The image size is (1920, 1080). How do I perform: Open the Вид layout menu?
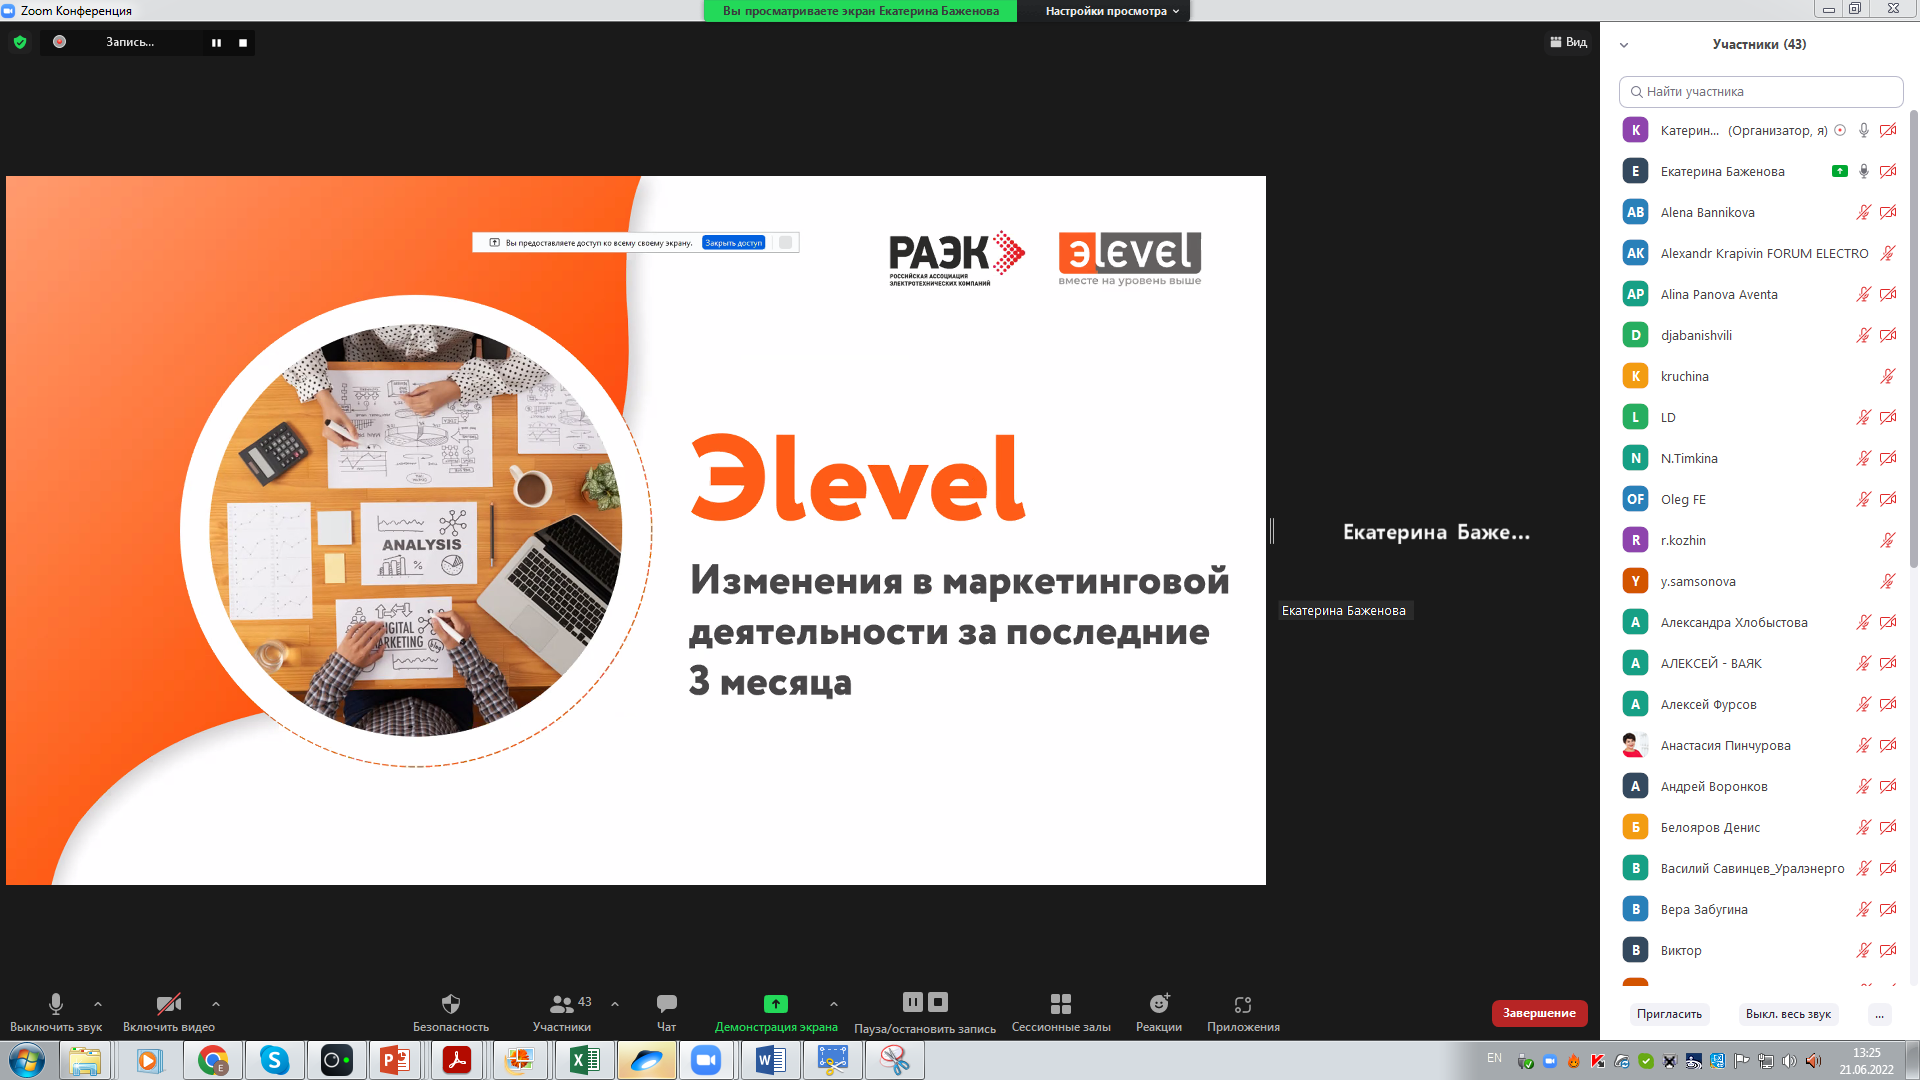pos(1568,42)
